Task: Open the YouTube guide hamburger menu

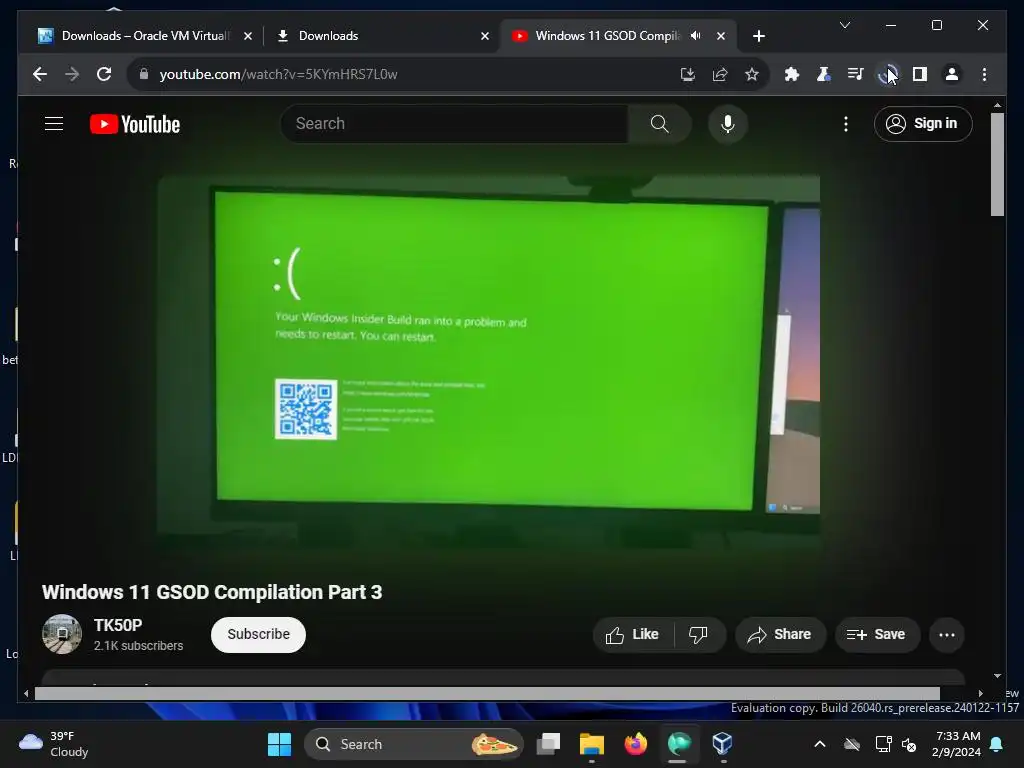Action: coord(54,123)
